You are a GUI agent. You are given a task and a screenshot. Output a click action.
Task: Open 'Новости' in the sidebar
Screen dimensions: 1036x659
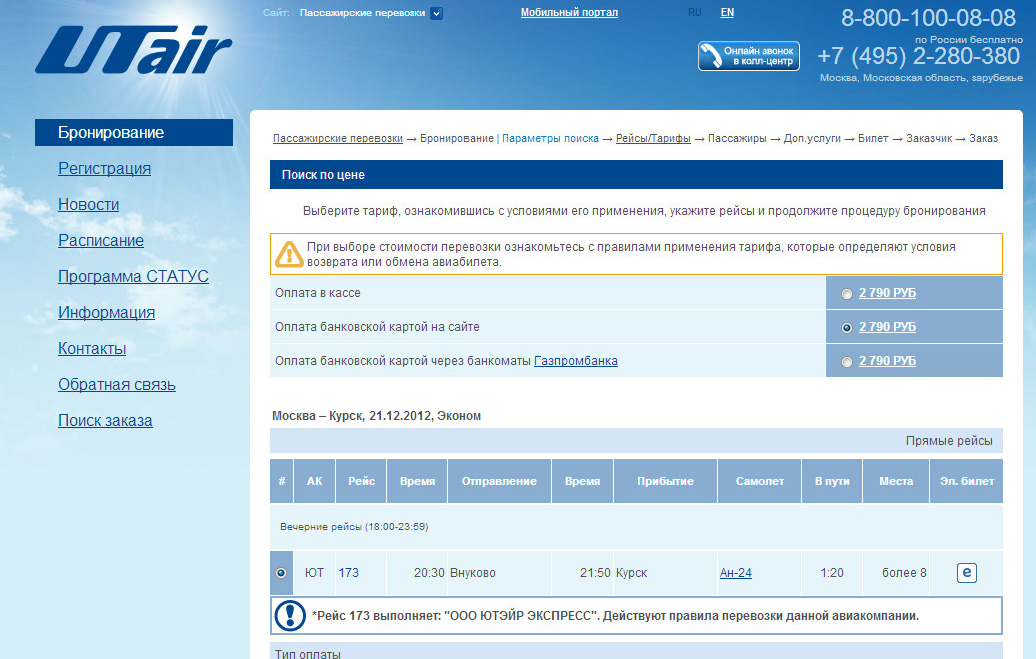click(x=89, y=204)
